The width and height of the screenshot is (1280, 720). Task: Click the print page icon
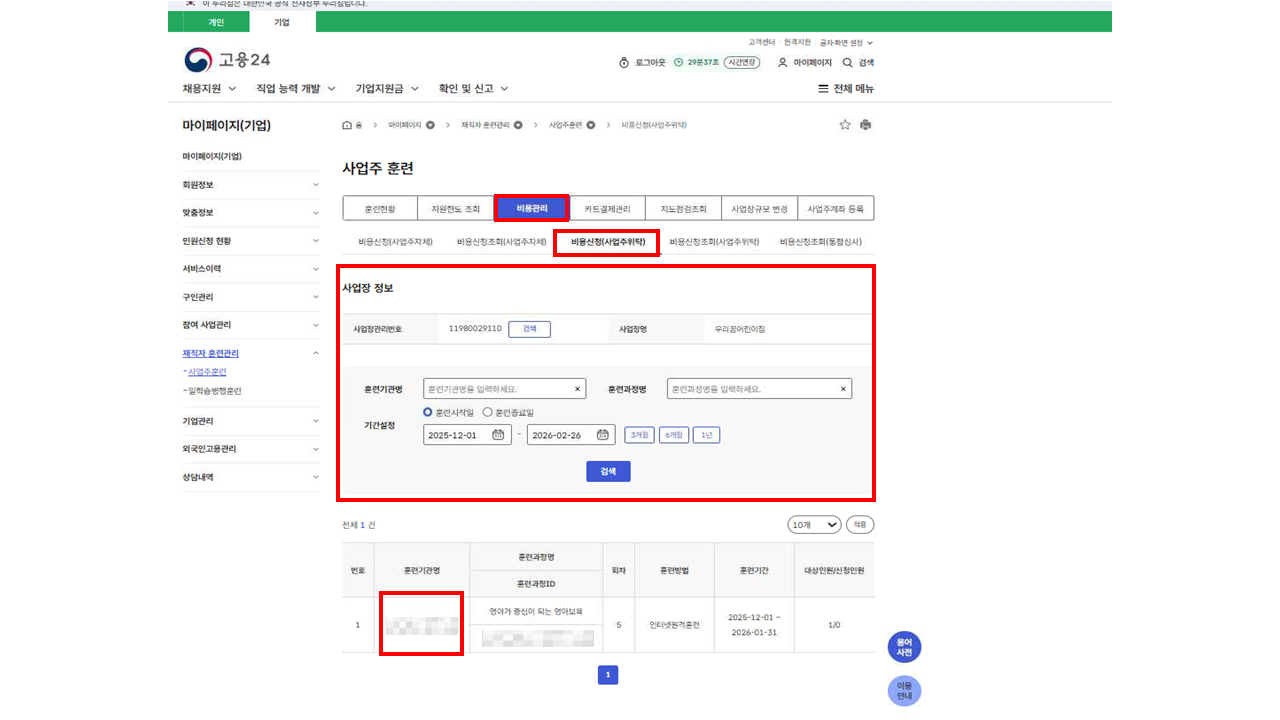coord(865,125)
